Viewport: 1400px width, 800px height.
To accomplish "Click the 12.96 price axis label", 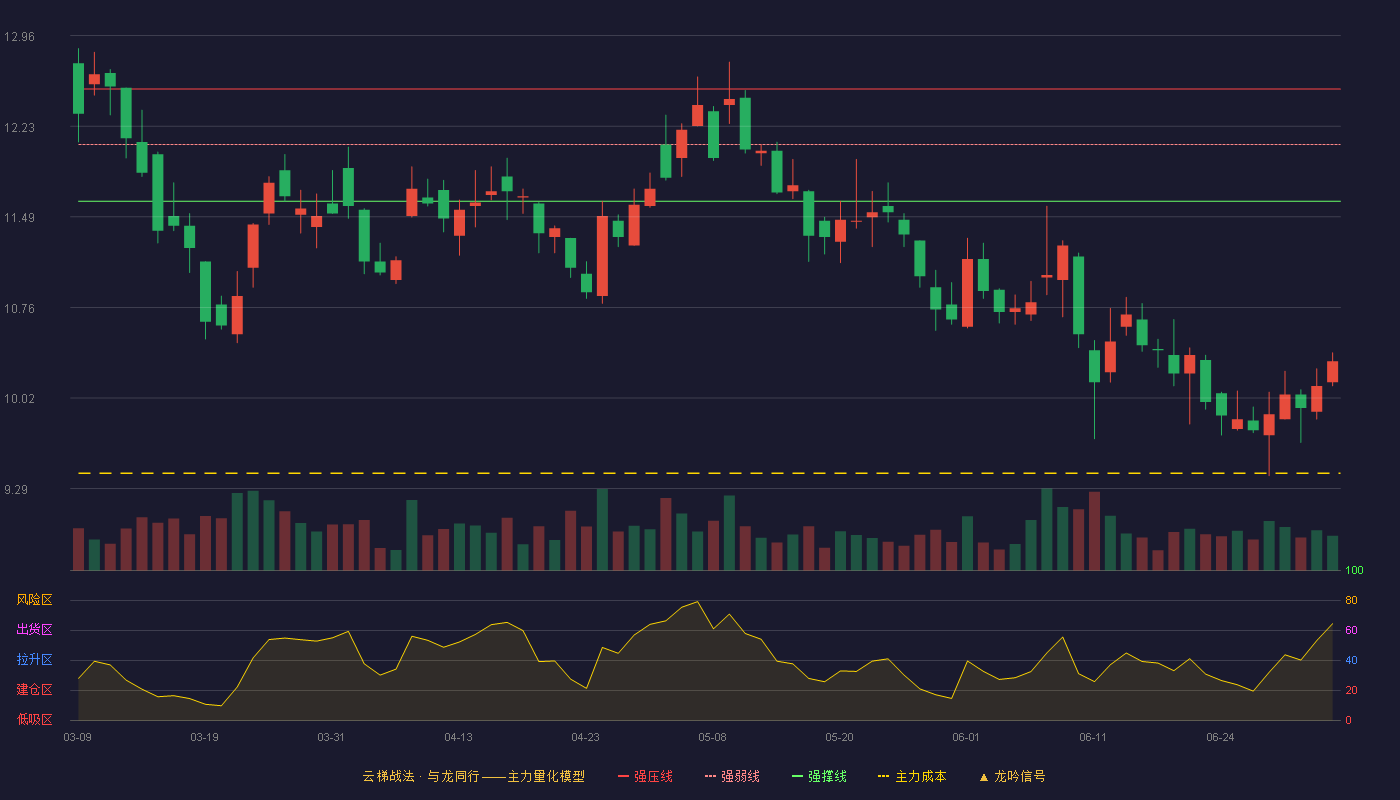I will pyautogui.click(x=19, y=37).
